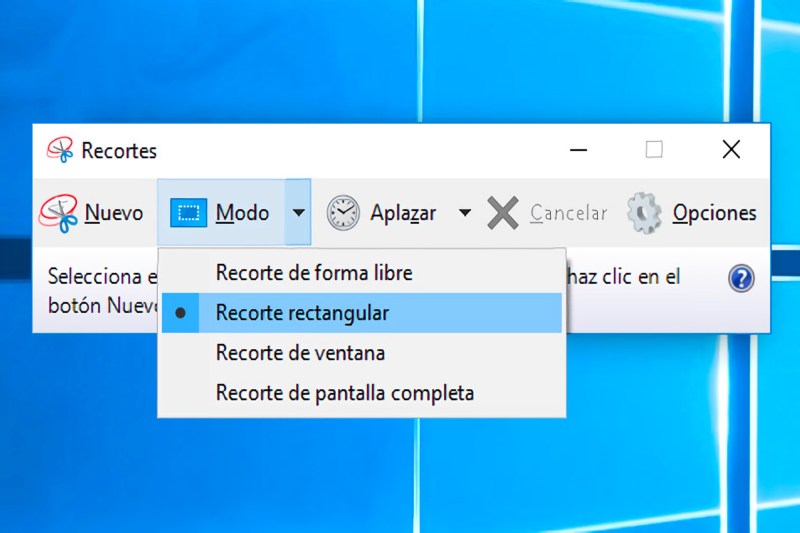Expand the Modo dropdown arrow
This screenshot has height=533, width=800.
298,213
